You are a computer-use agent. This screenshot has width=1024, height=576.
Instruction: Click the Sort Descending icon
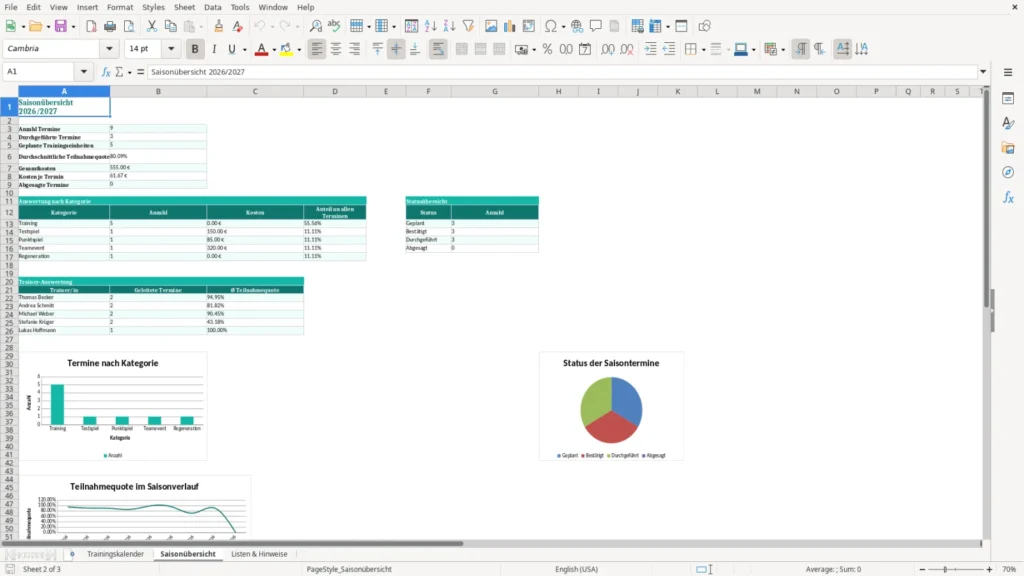[x=449, y=26]
